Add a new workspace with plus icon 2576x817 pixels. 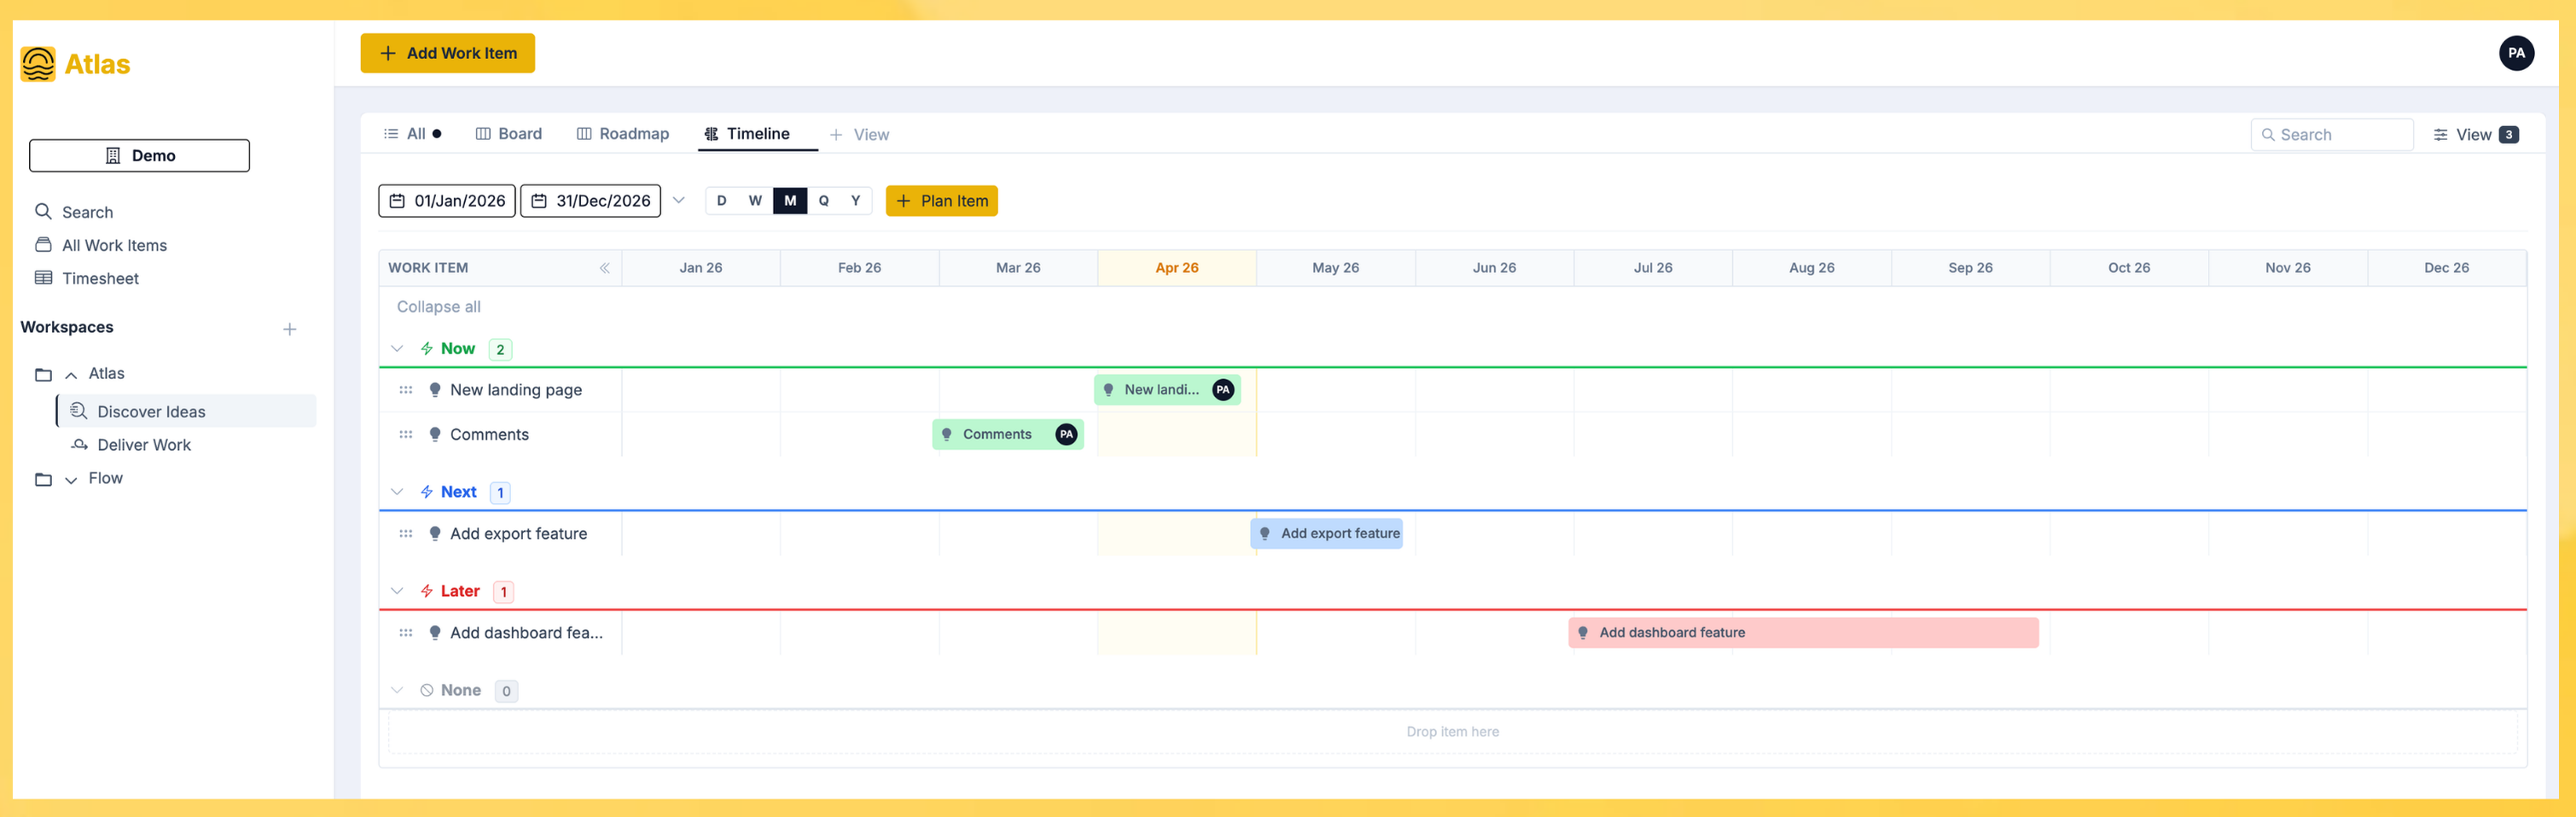coord(289,329)
